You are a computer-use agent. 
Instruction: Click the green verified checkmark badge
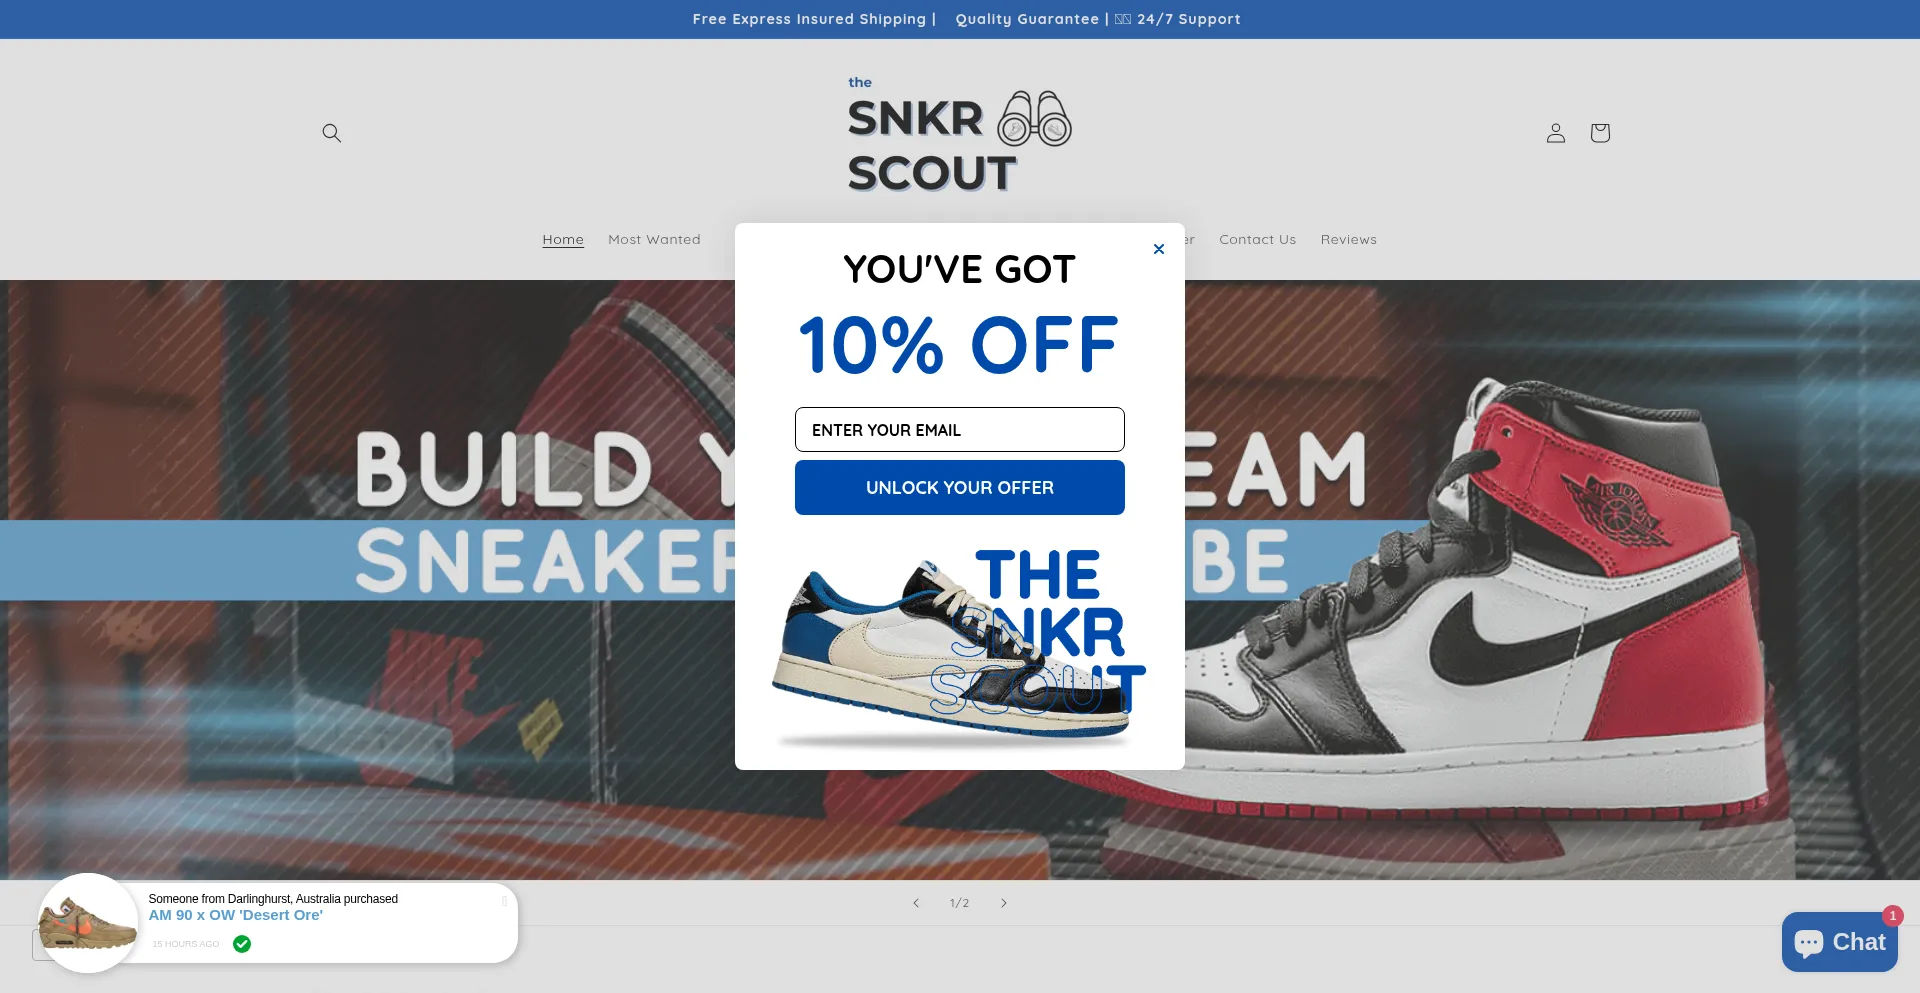pos(242,944)
